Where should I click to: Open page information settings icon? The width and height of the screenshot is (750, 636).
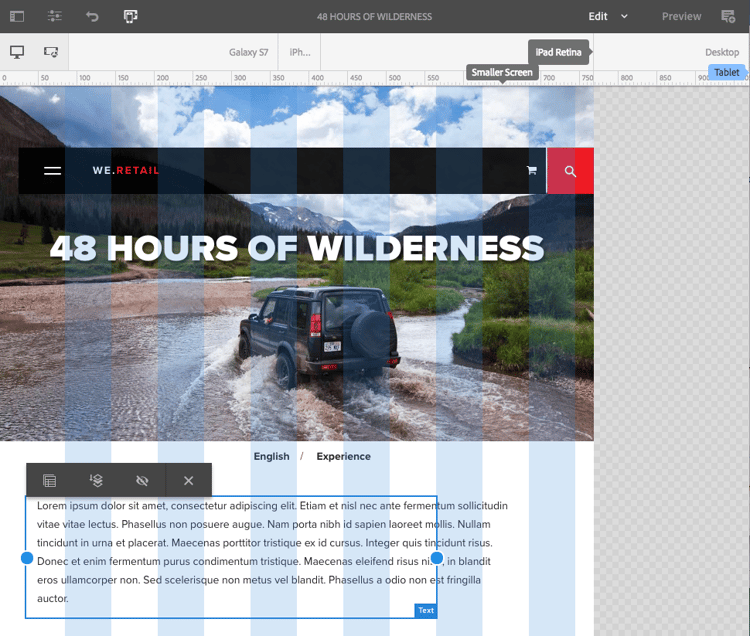point(55,16)
